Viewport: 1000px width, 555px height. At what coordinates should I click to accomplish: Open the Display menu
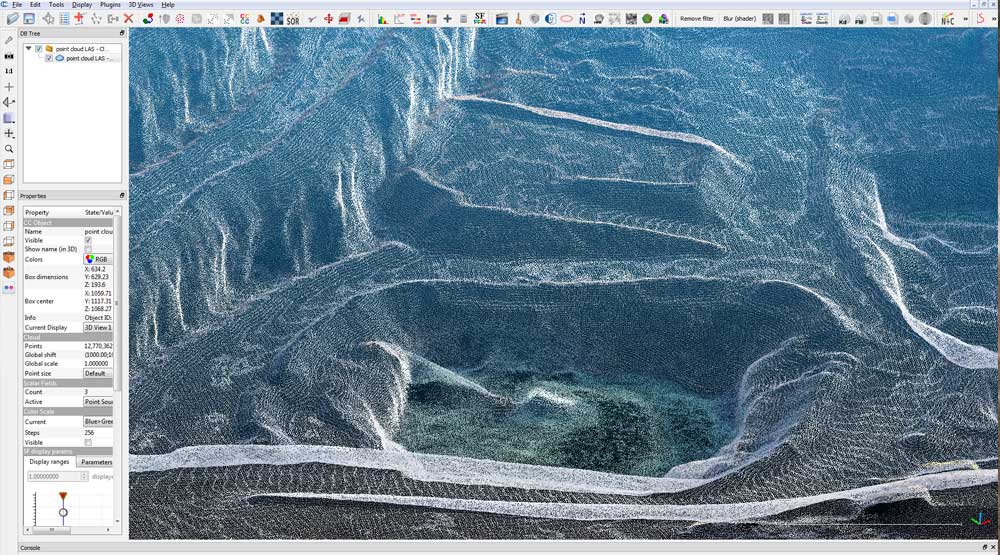tap(82, 4)
